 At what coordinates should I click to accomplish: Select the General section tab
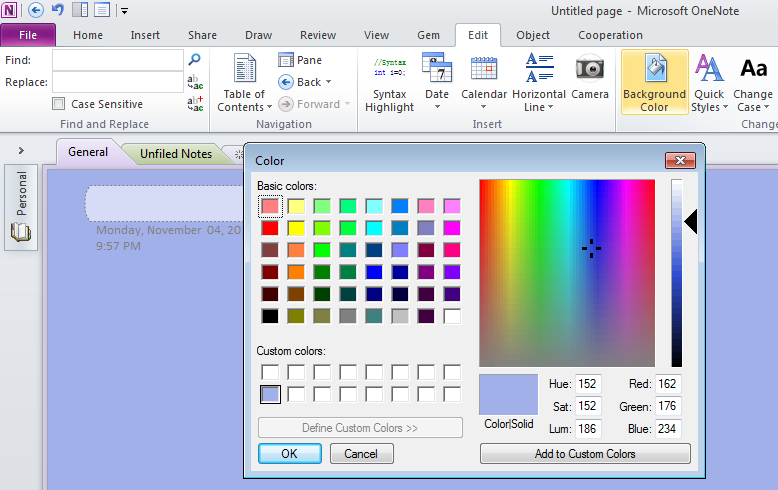[x=88, y=152]
